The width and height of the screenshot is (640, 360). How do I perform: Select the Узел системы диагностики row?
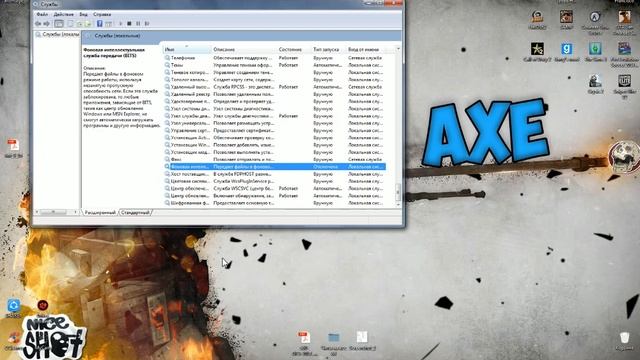[x=274, y=109]
